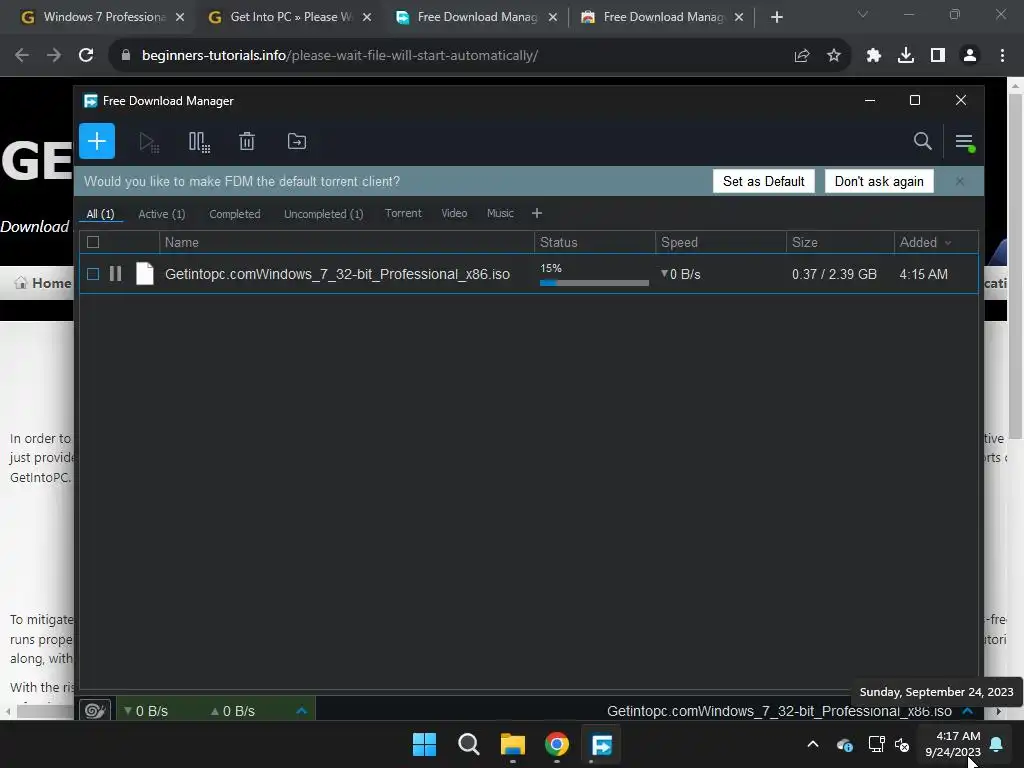Click the file icon of the ISO download
The width and height of the screenshot is (1024, 768).
click(144, 274)
